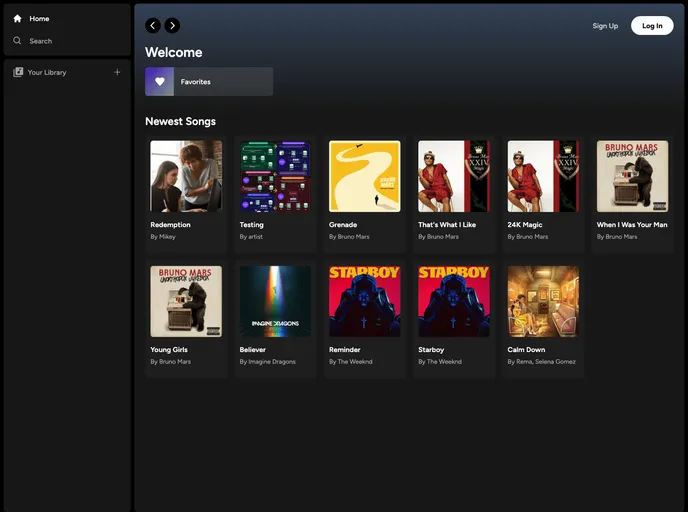
Task: Click the song title 24K Magic
Action: point(525,225)
